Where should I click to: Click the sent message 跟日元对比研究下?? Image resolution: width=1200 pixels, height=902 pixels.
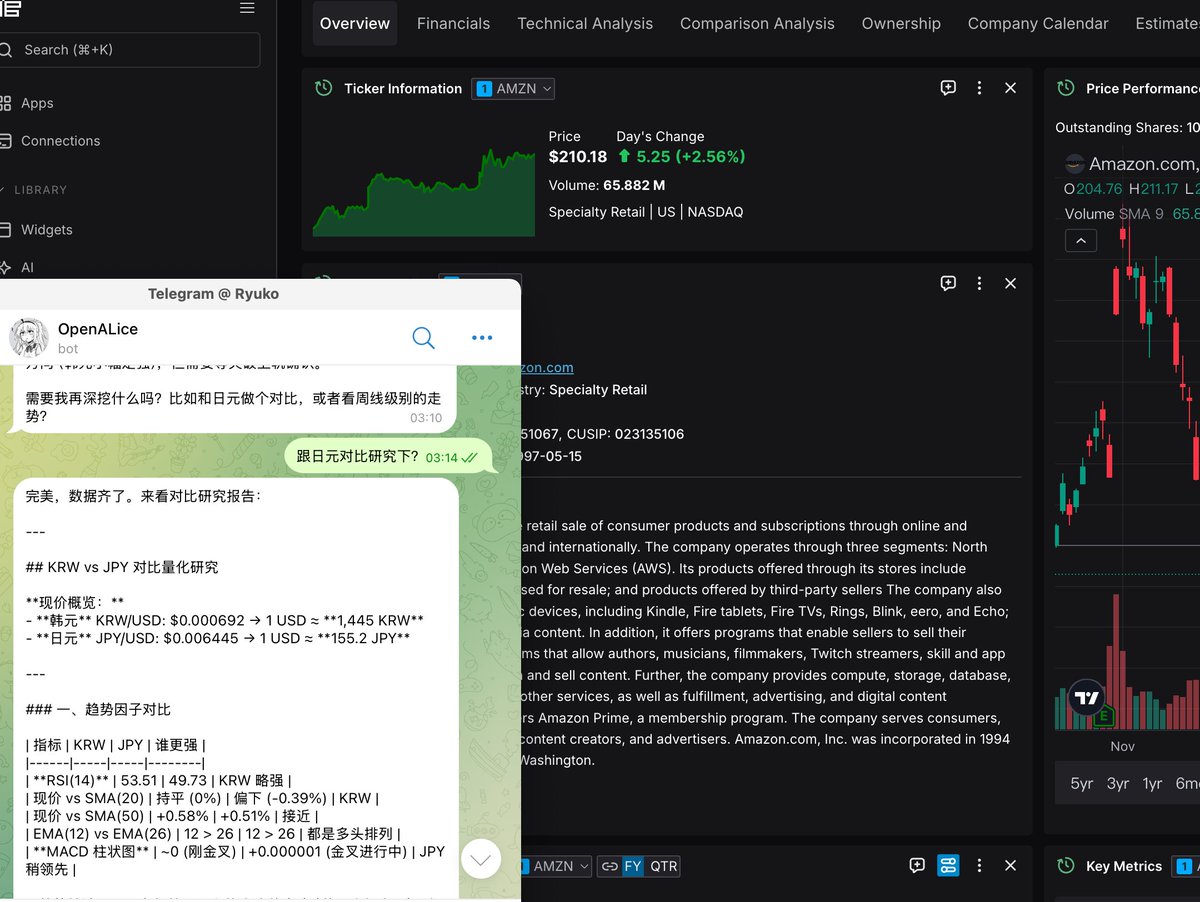[387, 456]
